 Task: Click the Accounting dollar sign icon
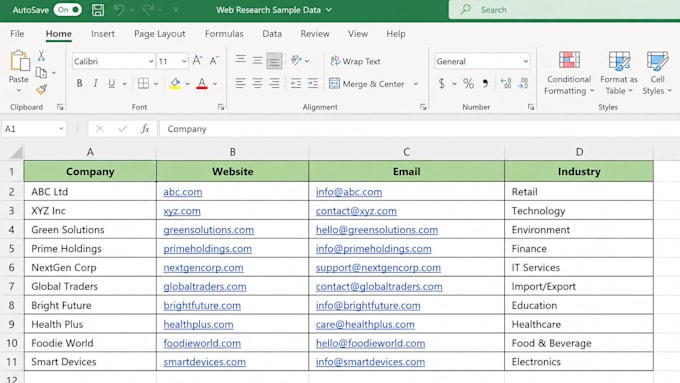441,83
